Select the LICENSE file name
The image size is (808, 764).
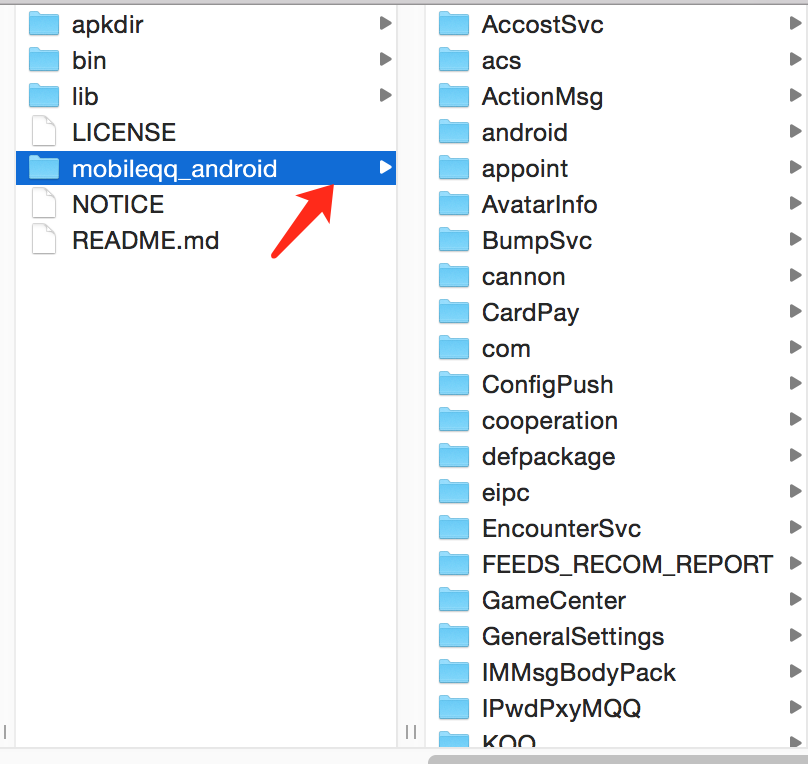point(124,132)
